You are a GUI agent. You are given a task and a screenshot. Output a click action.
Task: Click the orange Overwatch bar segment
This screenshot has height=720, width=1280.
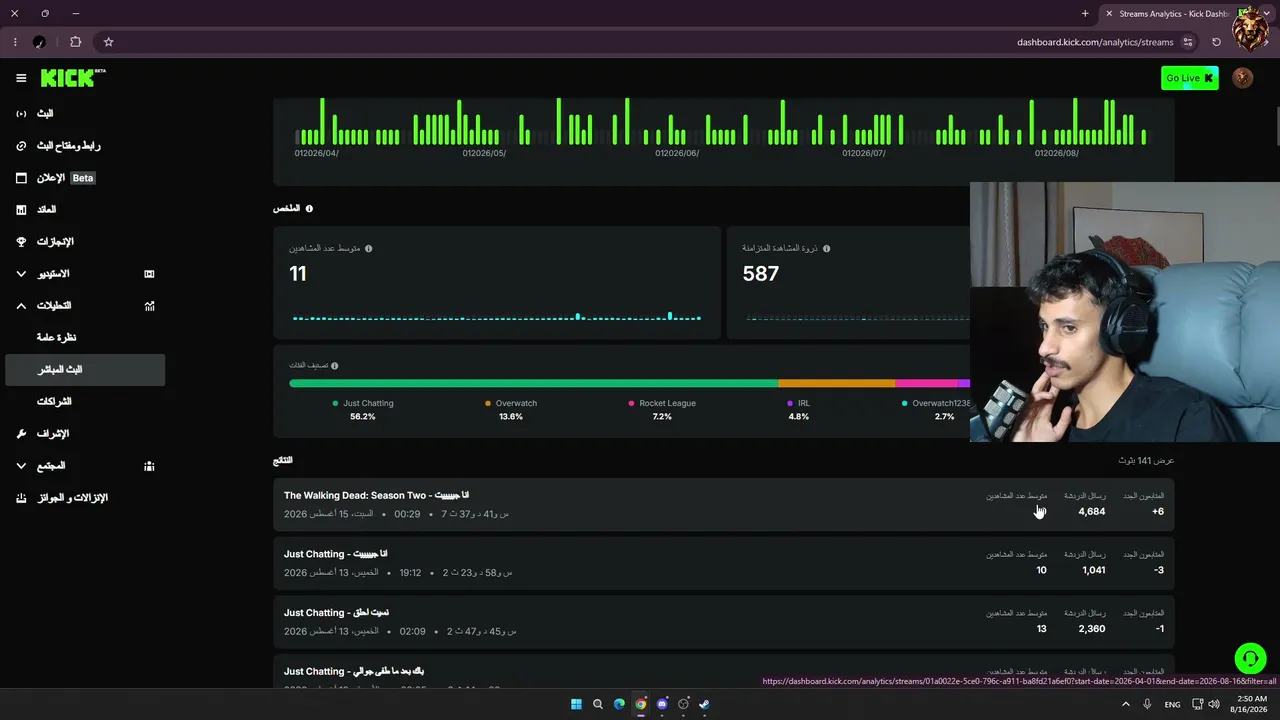(x=837, y=383)
